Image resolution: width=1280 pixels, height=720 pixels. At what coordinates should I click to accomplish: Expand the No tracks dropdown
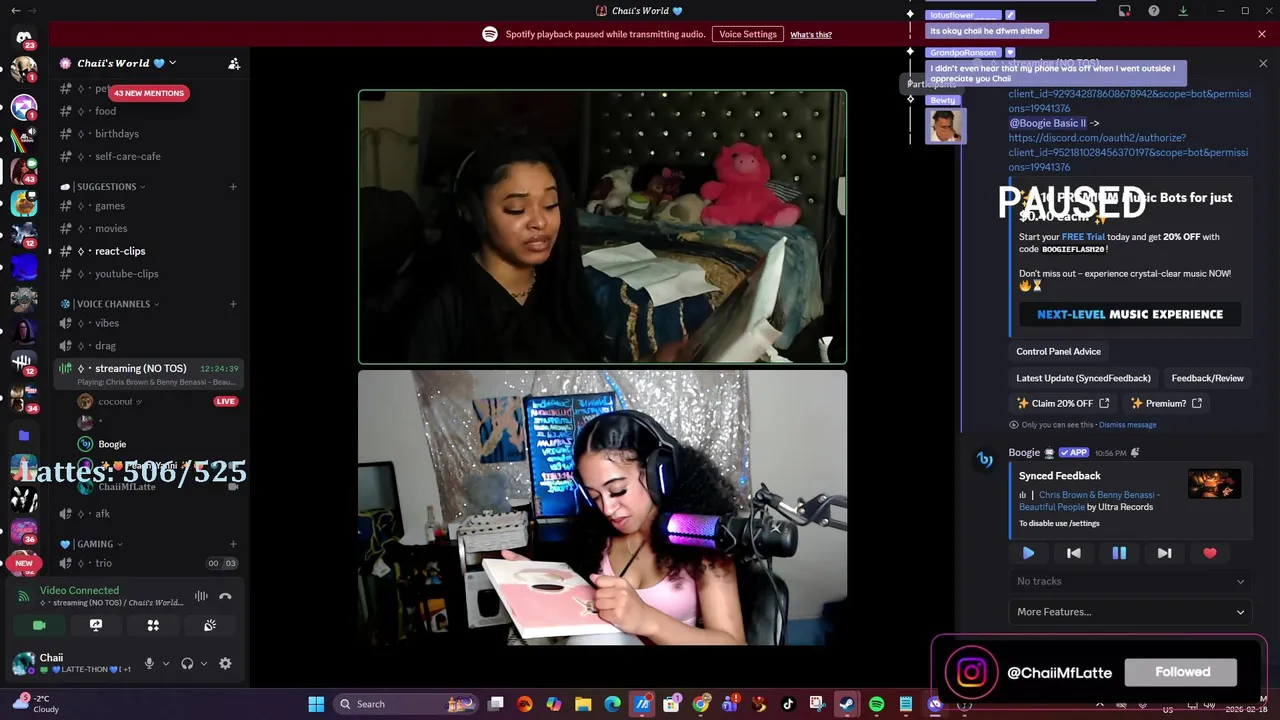click(1130, 581)
